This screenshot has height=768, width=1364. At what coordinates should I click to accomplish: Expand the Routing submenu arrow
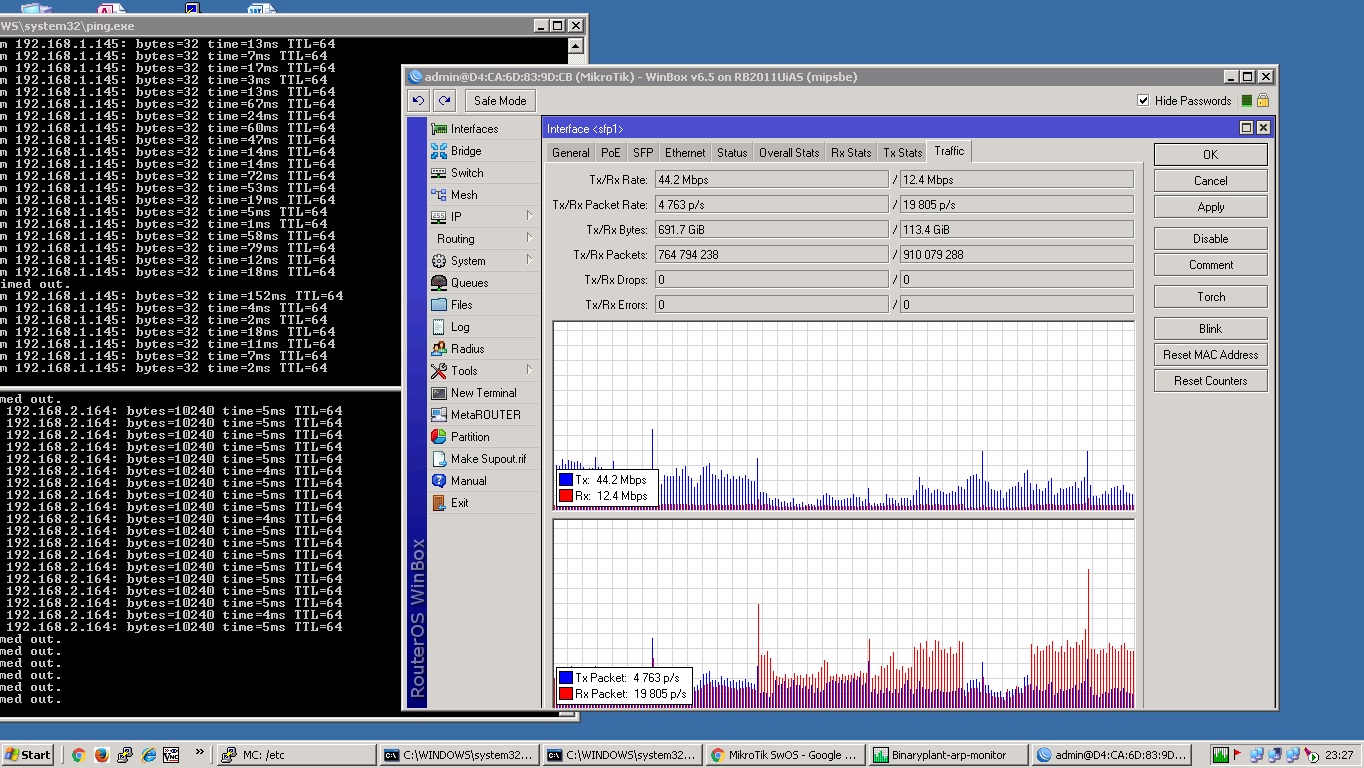tap(529, 238)
